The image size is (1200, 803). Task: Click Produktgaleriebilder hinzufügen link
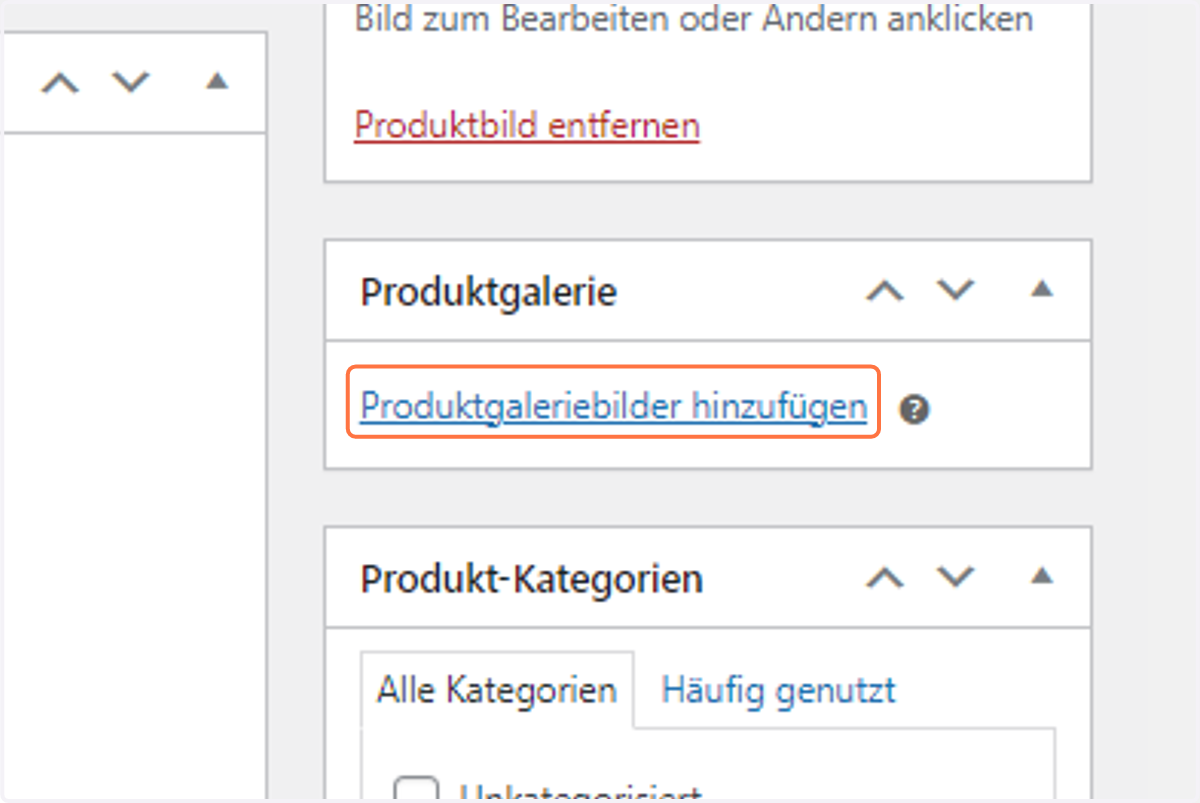[x=613, y=407]
